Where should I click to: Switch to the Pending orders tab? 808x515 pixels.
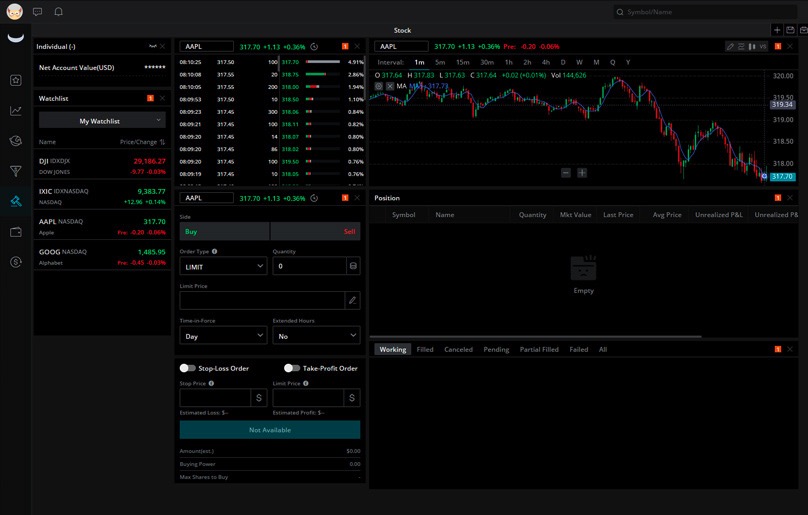(496, 350)
